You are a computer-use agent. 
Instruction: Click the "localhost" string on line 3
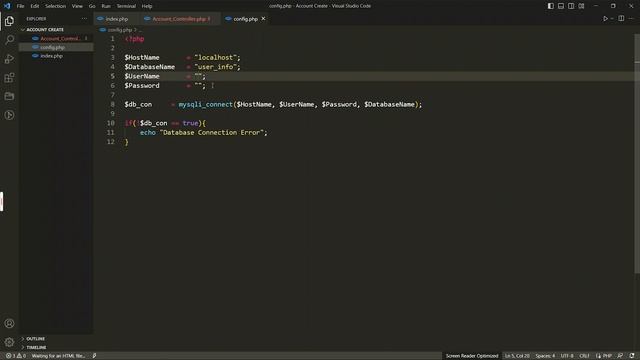click(216, 58)
